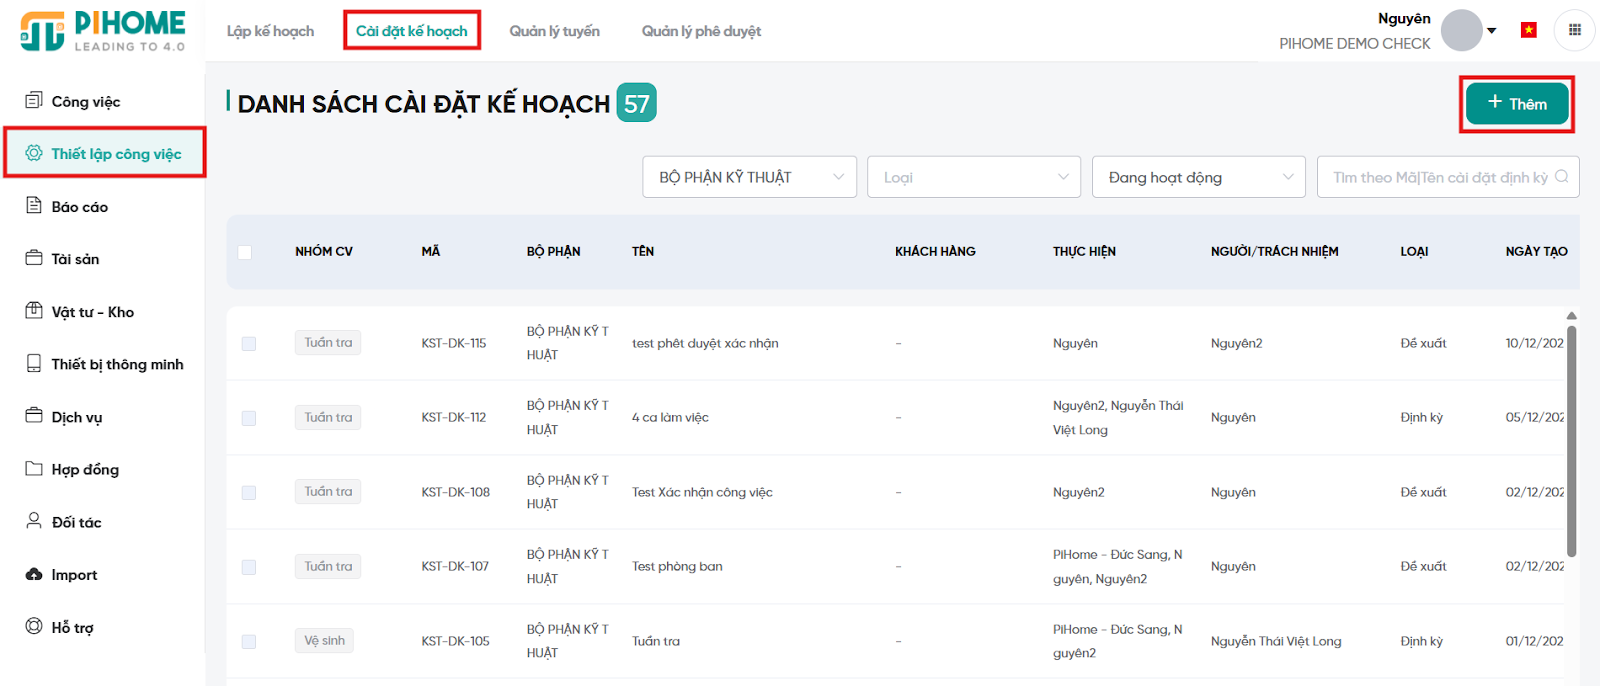Viewport: 1600px width, 686px height.
Task: Toggle the select-all header checkbox
Action: click(x=245, y=252)
